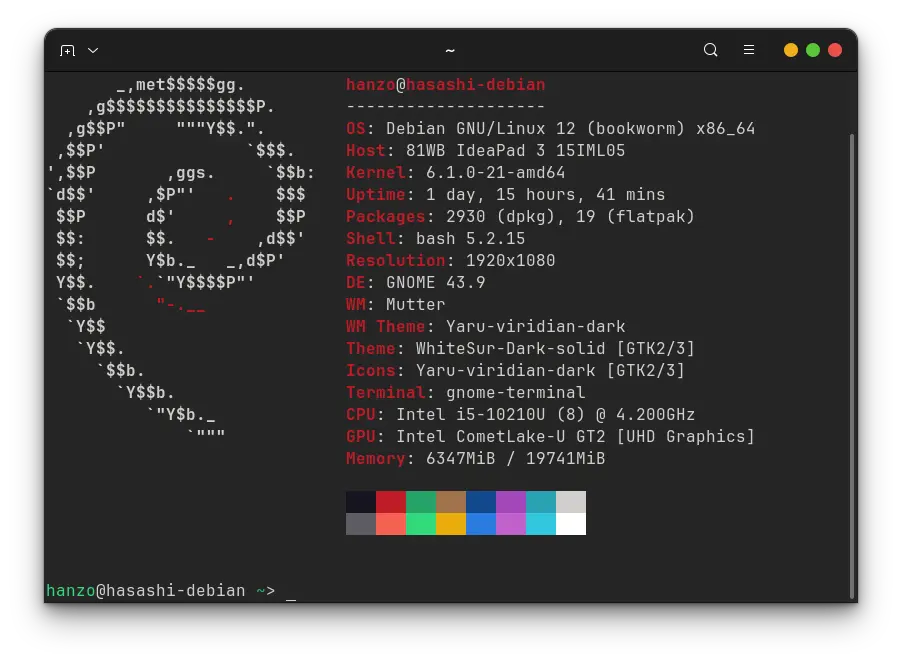Click the purple color block in top row
This screenshot has height=663, width=902.
point(511,502)
